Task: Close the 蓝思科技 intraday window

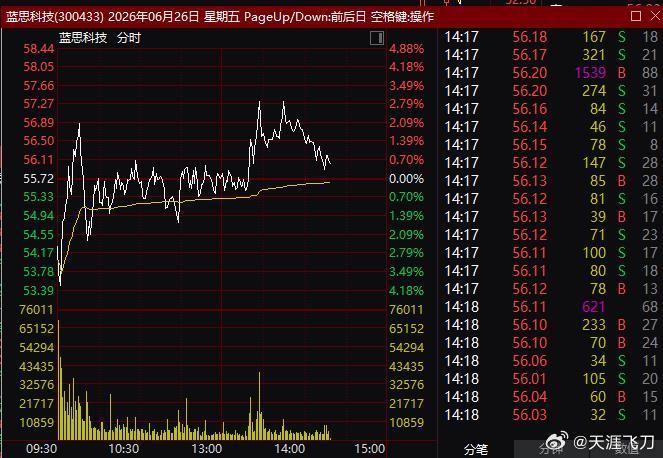Action: pyautogui.click(x=656, y=16)
